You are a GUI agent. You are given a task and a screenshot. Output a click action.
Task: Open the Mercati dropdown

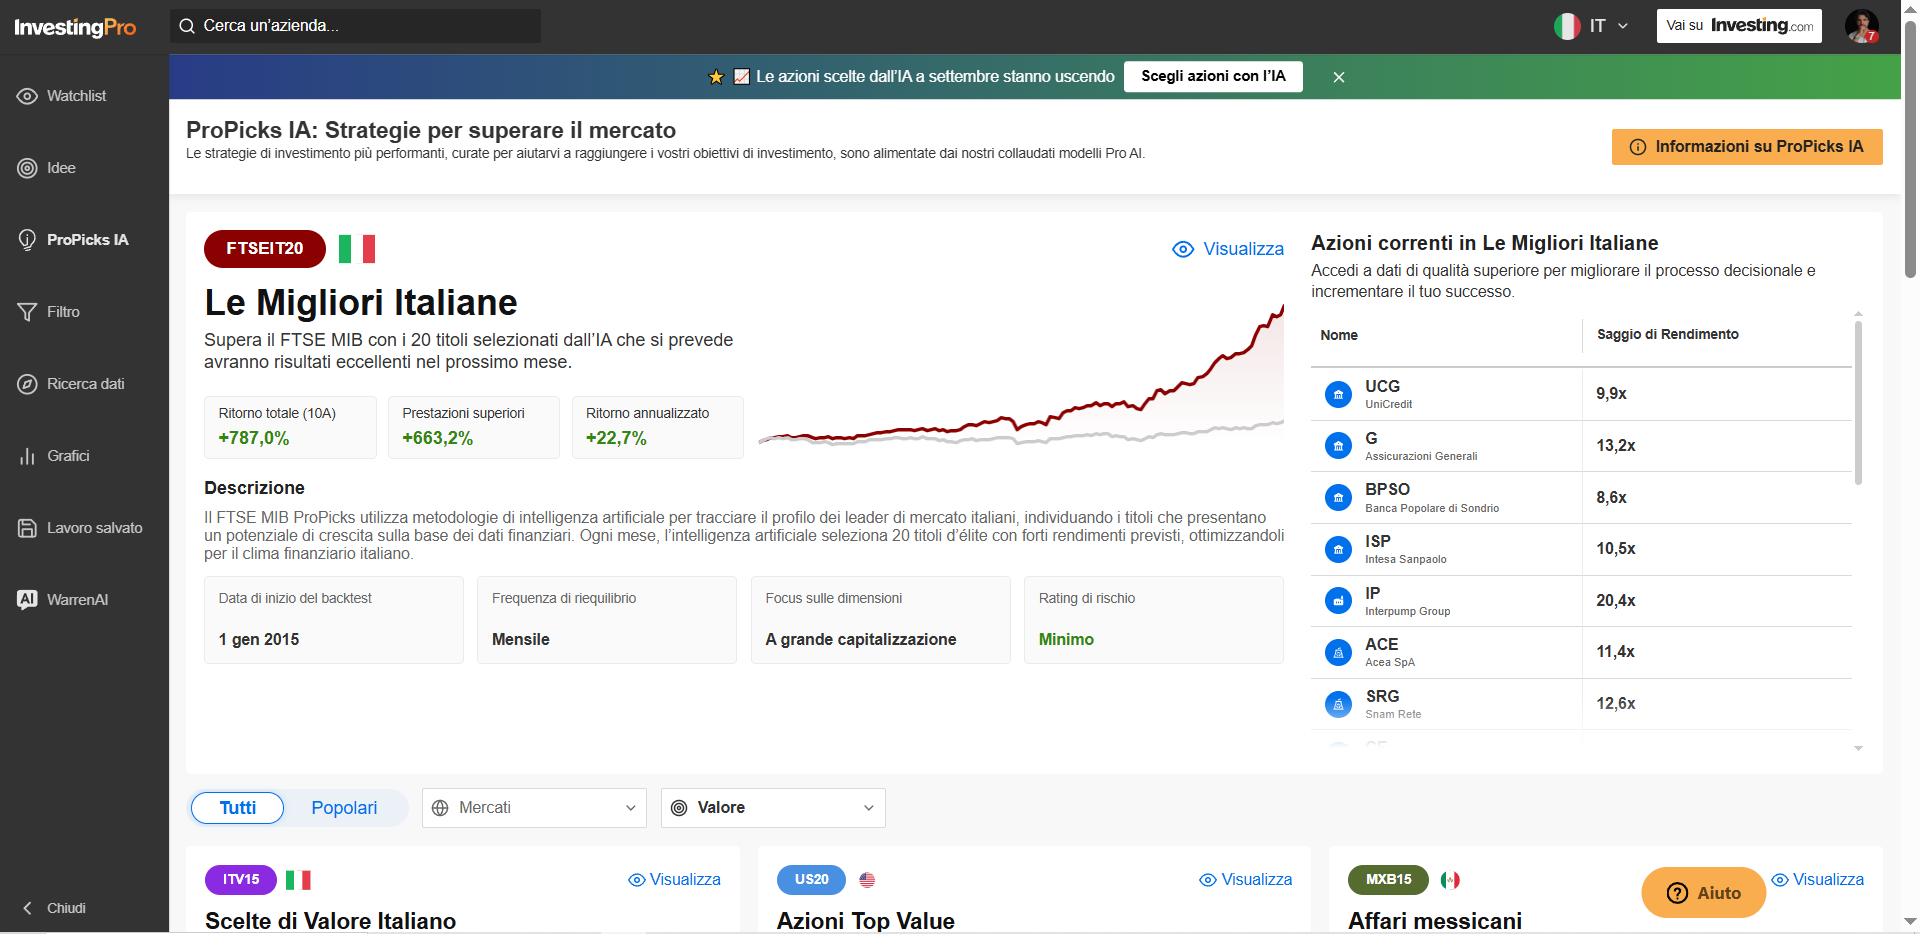[534, 808]
